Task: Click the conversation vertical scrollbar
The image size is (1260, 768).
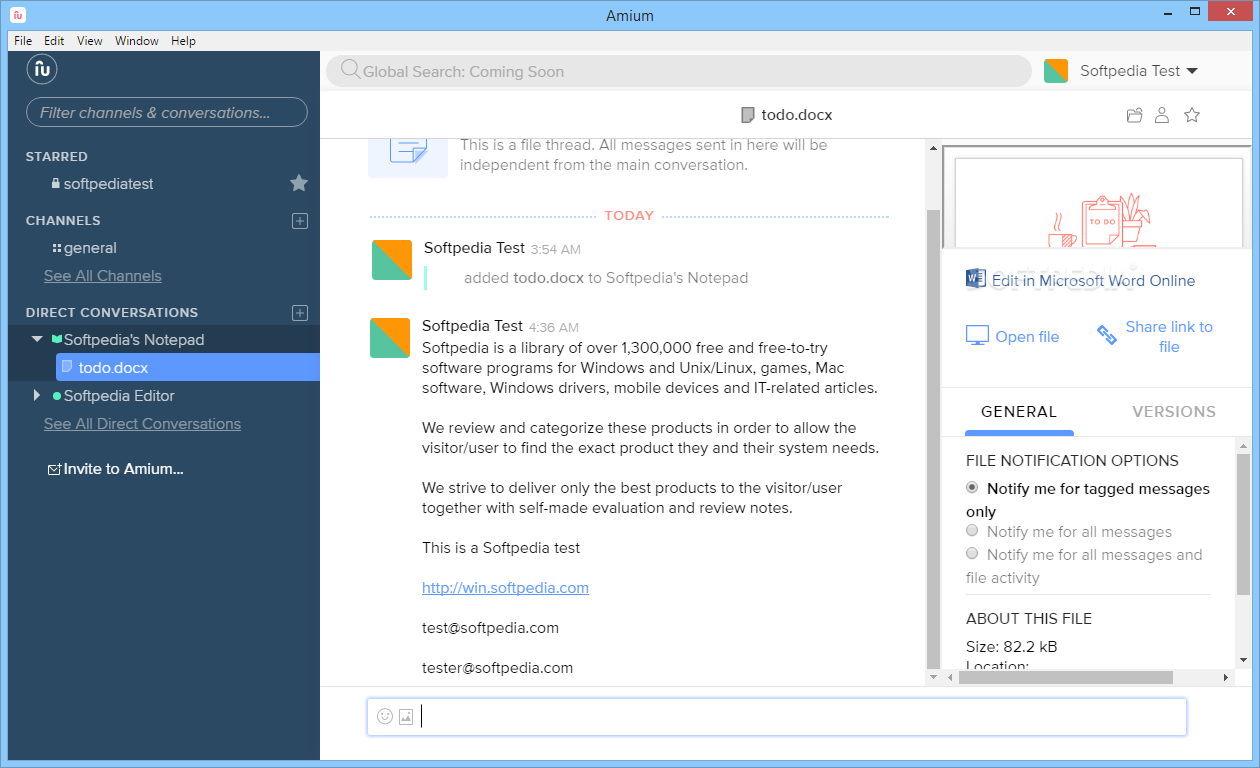Action: pyautogui.click(x=933, y=439)
